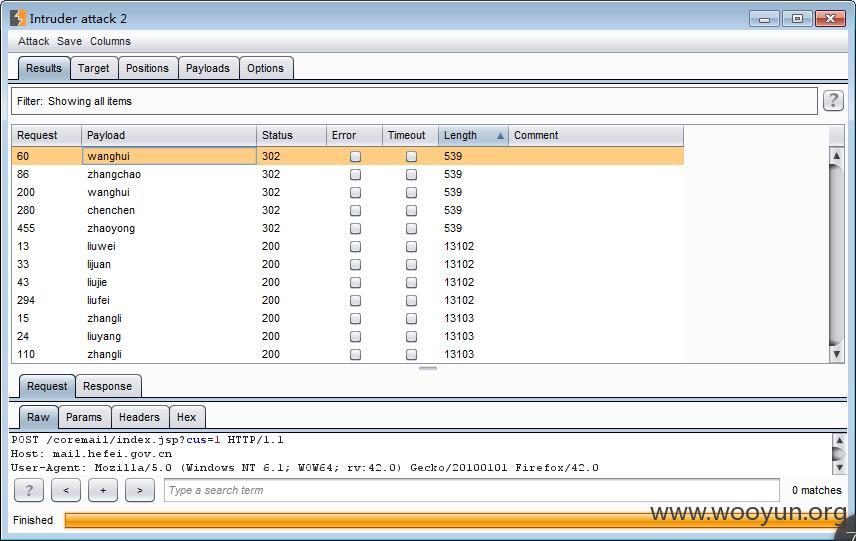Click the Finished progress bar
The height and width of the screenshot is (541, 856).
pos(454,520)
